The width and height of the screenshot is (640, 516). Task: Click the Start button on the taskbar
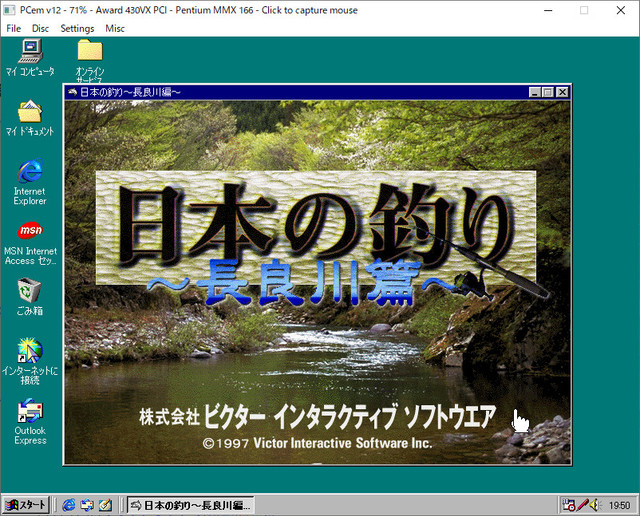coord(25,505)
